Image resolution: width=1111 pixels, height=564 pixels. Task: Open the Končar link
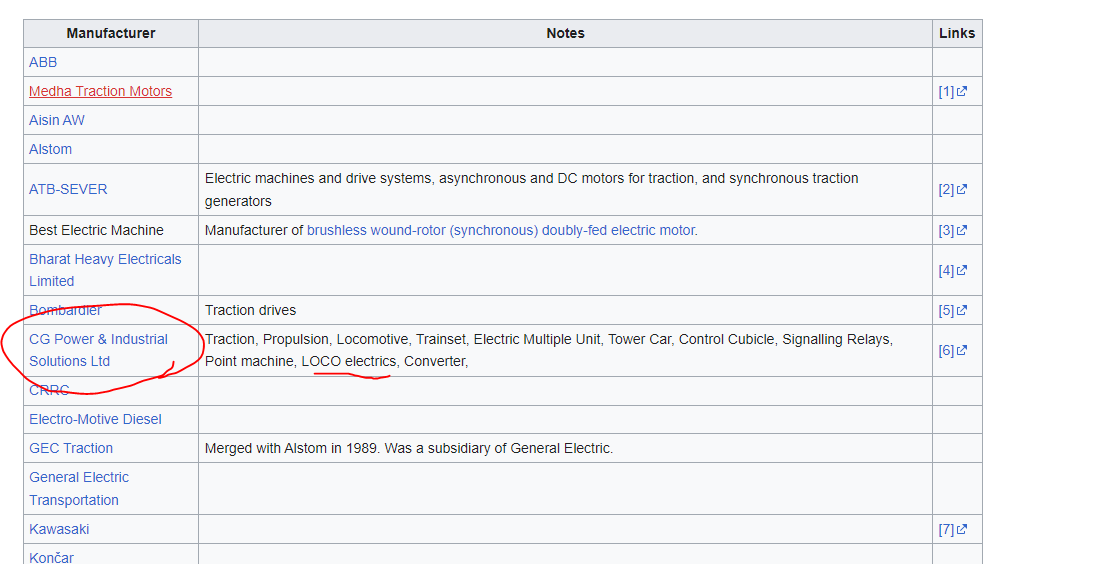(51, 558)
